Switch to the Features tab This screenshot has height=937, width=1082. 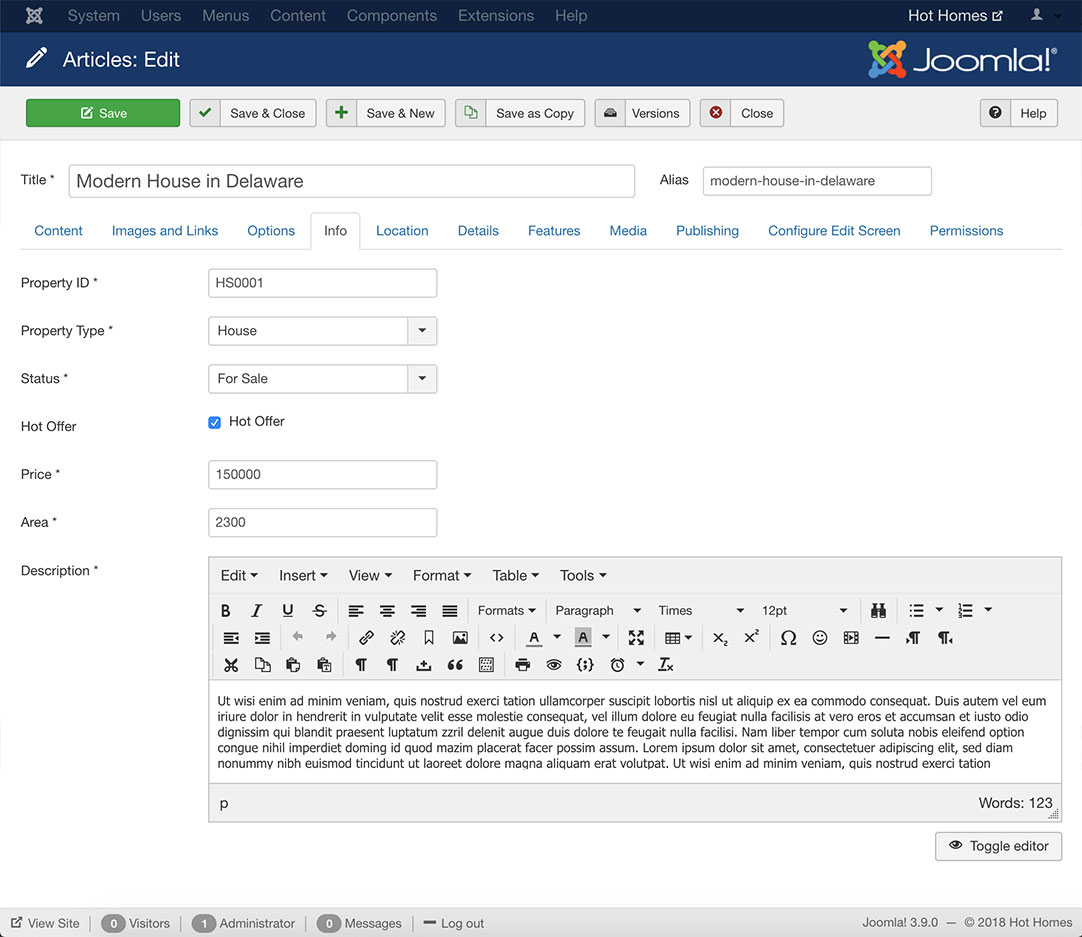554,231
